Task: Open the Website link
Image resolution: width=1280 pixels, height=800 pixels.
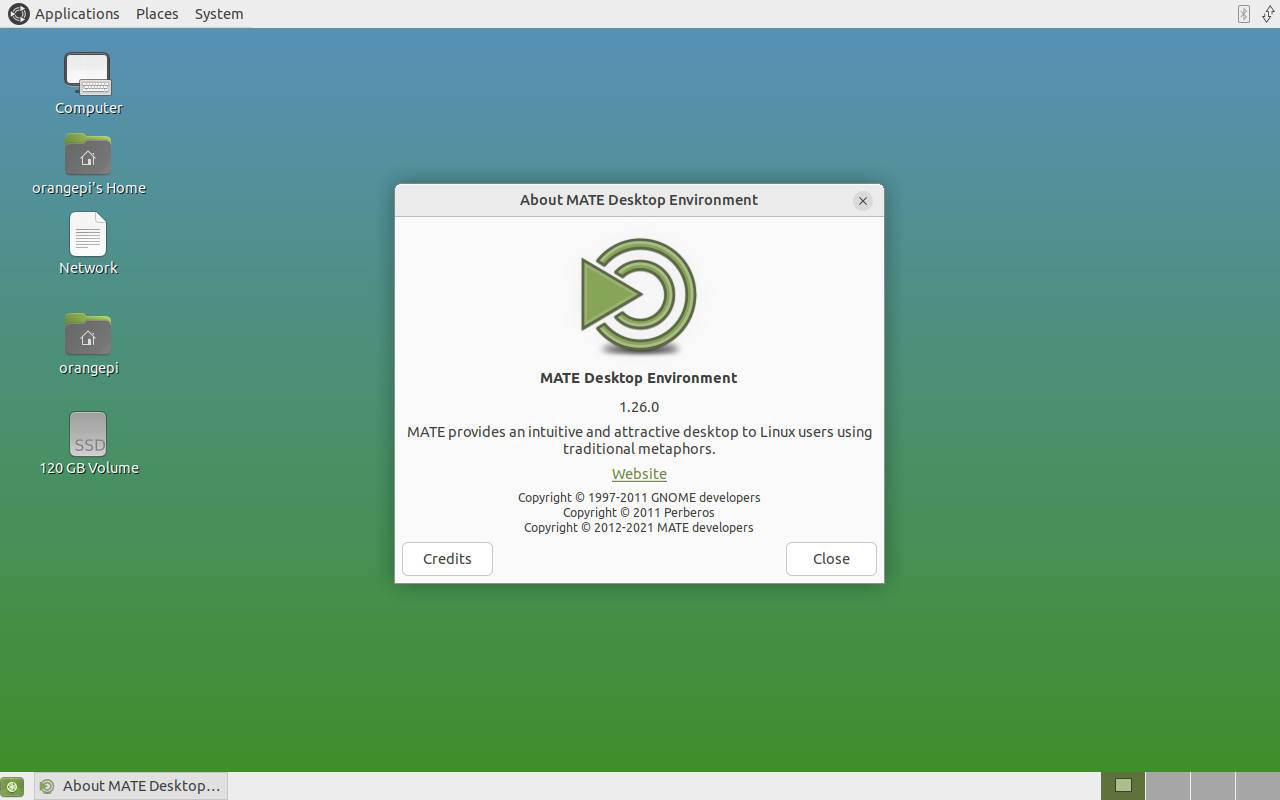Action: point(639,474)
